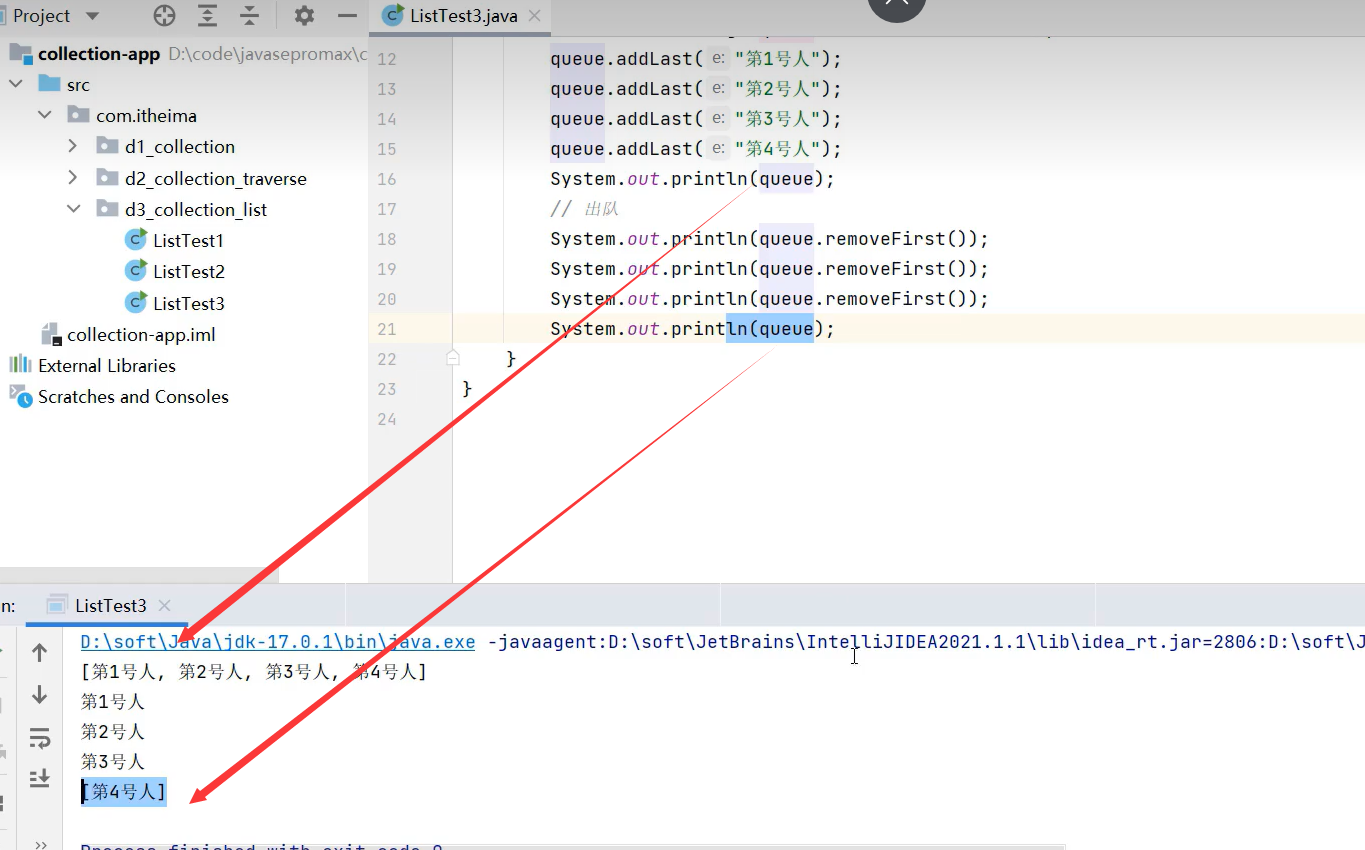Select the d3_collection_list folder
Viewport: 1365px width, 850px height.
[196, 209]
